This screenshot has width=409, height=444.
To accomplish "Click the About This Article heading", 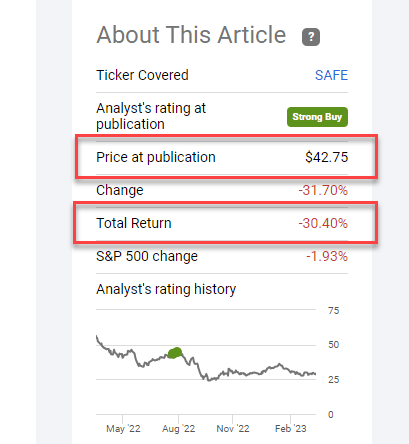I will (191, 35).
